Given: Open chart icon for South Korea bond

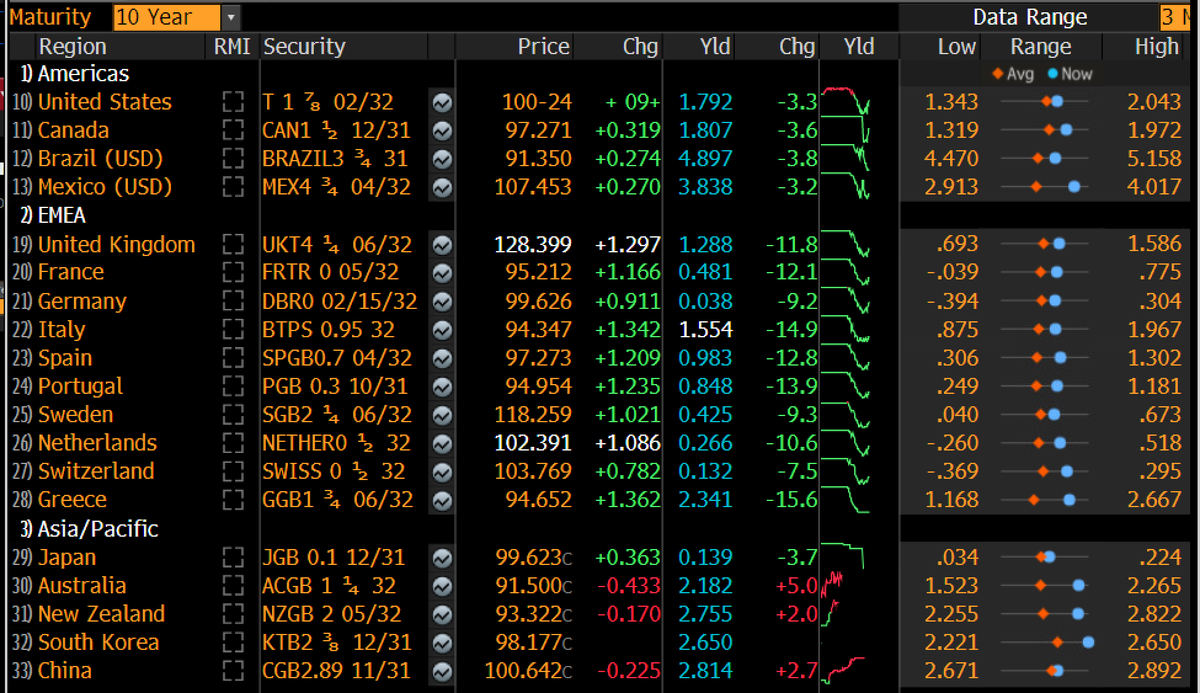Looking at the screenshot, I should point(441,643).
